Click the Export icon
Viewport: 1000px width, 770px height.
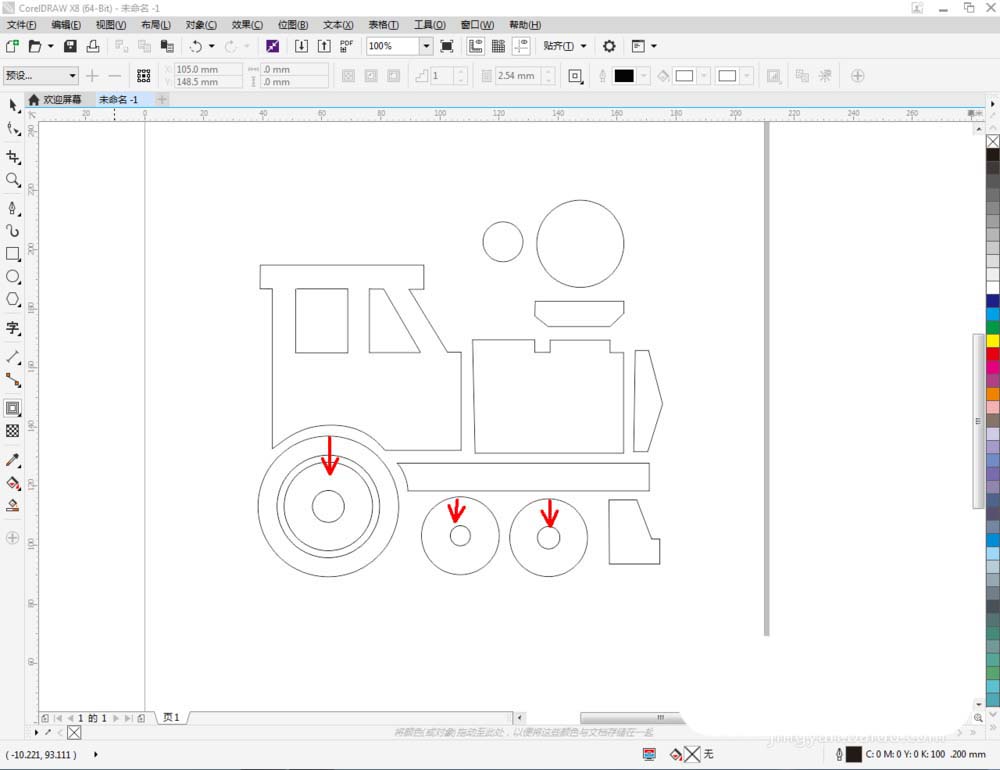324,46
